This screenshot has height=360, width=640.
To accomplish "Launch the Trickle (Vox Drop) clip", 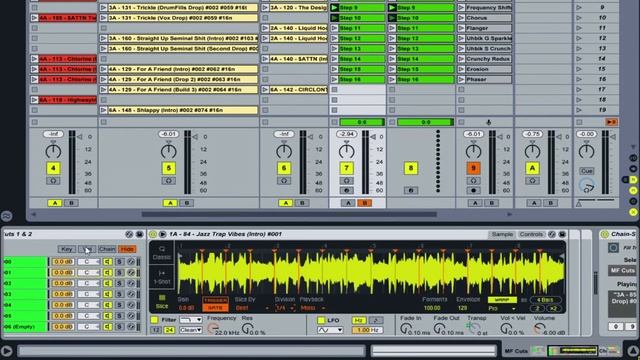I will click(x=104, y=18).
